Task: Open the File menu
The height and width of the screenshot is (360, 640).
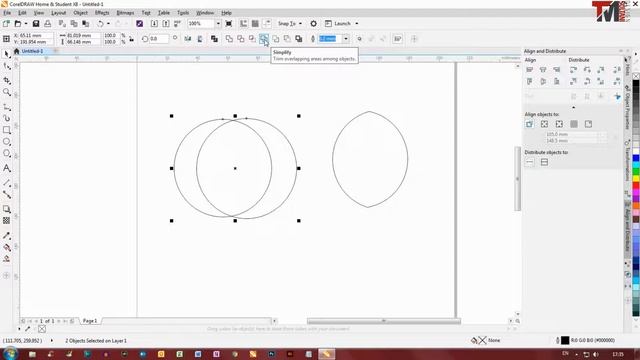Action: point(7,13)
